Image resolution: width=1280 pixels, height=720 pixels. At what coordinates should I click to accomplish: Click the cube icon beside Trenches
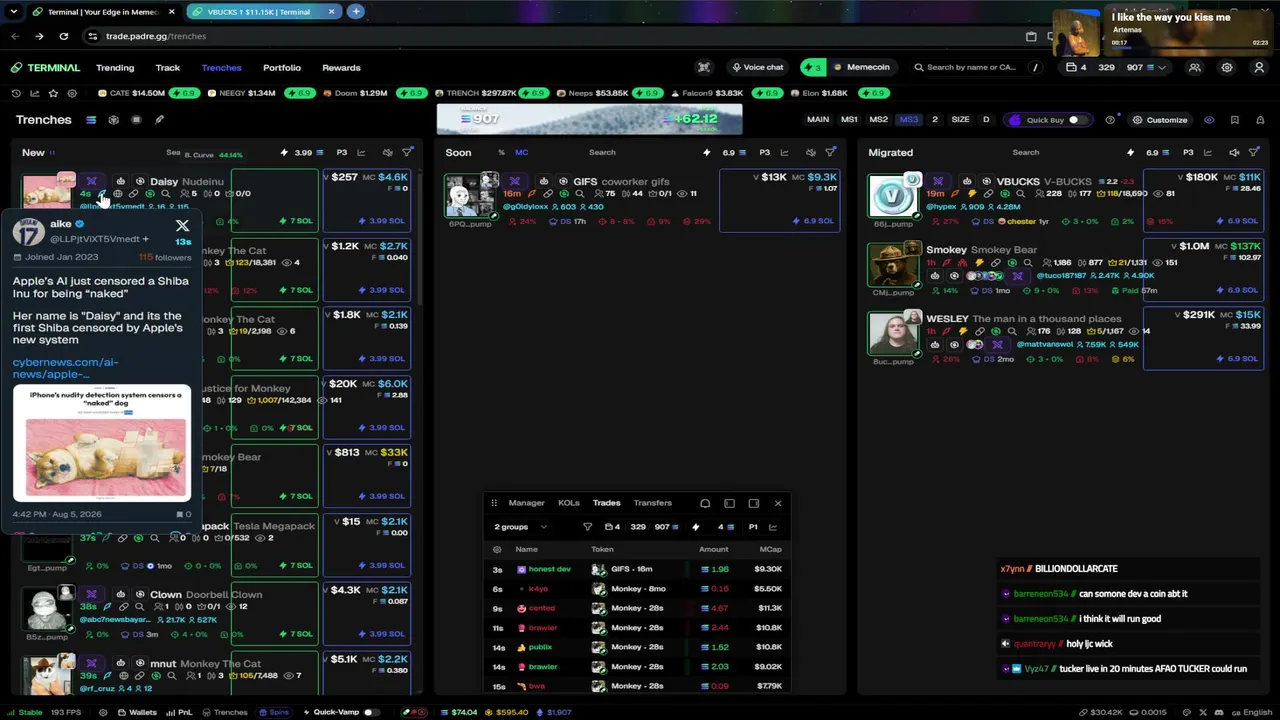click(x=113, y=120)
